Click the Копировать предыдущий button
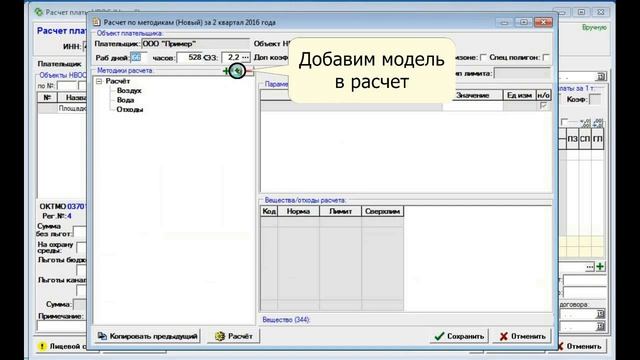 [147, 336]
